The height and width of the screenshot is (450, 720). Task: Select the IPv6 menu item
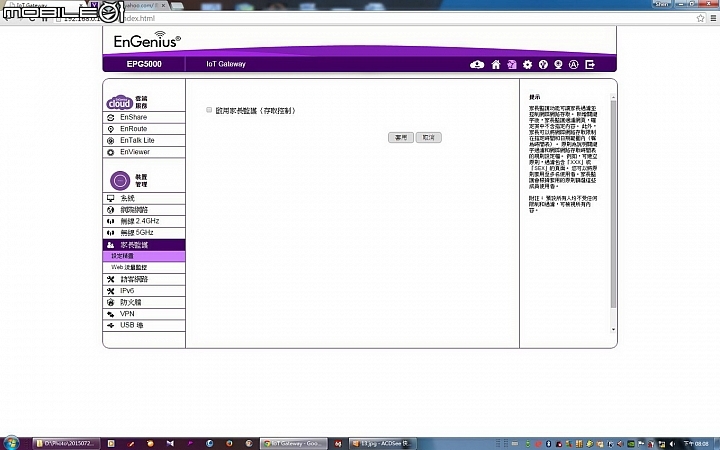tap(144, 291)
